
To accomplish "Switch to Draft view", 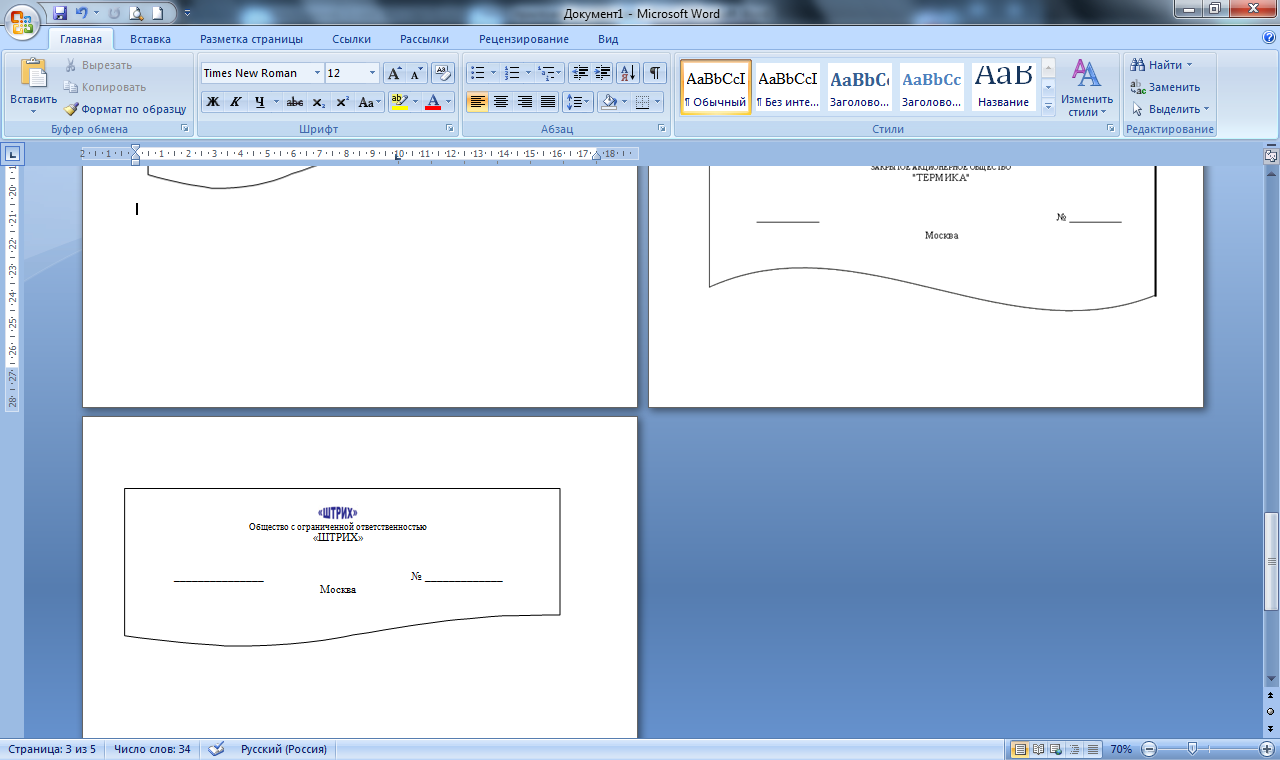I will (x=1093, y=749).
